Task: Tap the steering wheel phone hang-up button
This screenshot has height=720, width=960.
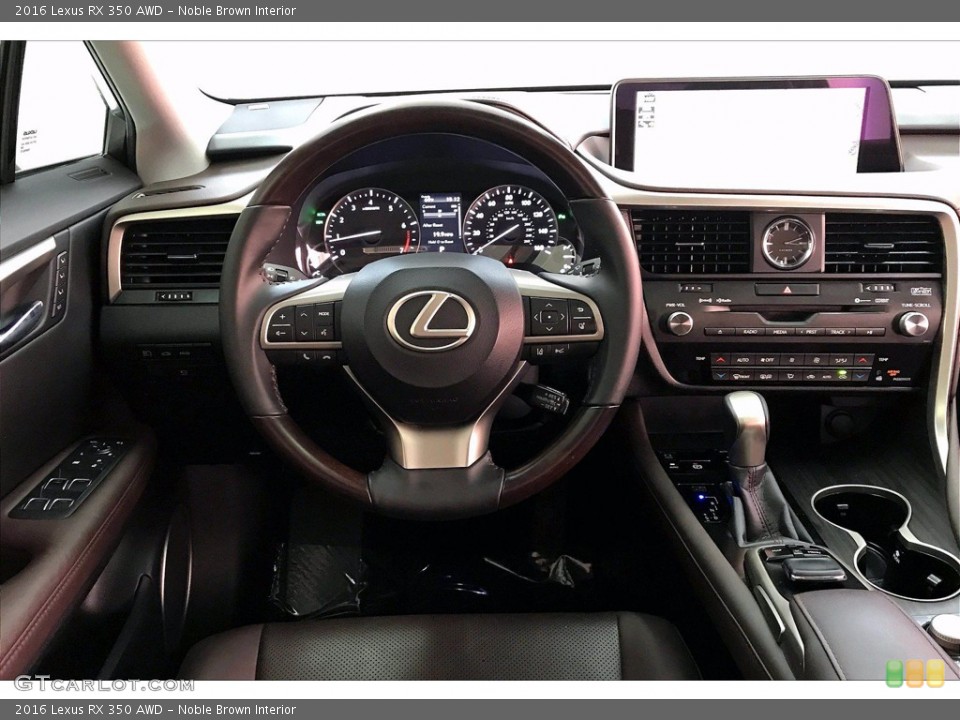Action: [x=327, y=357]
